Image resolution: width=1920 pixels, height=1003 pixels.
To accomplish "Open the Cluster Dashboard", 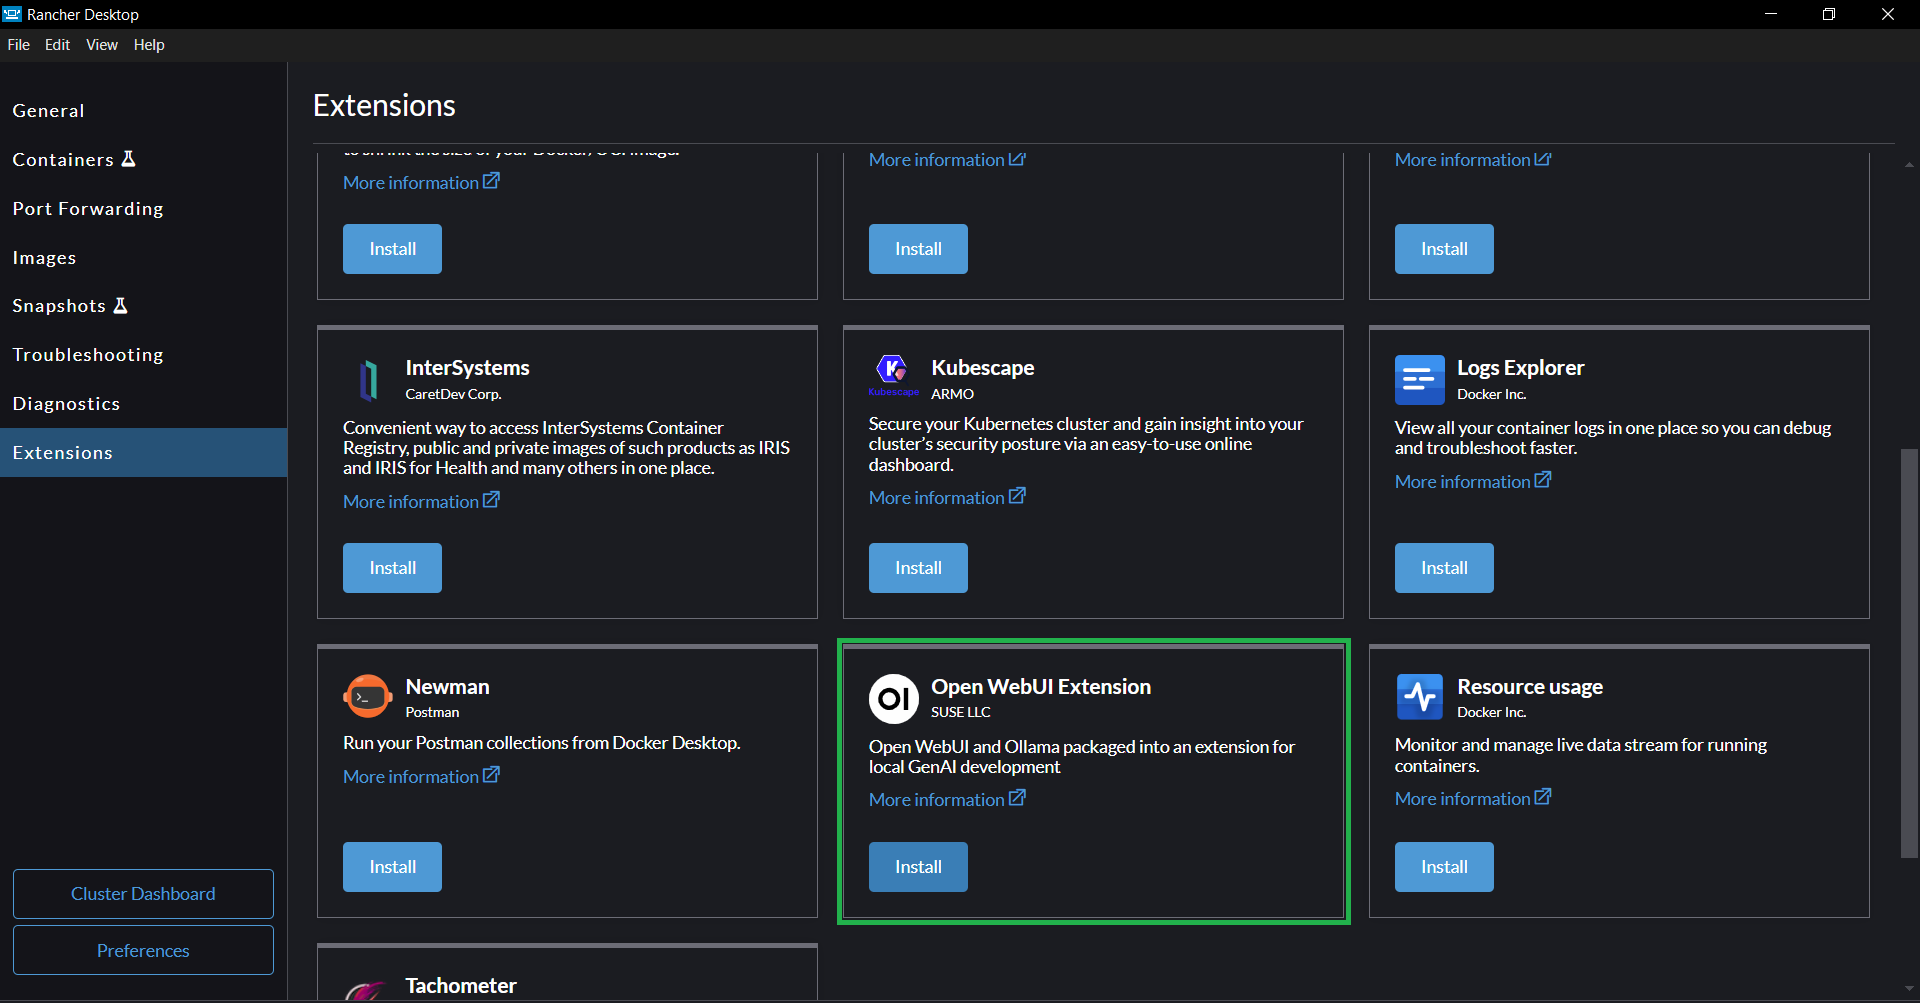I will point(143,893).
